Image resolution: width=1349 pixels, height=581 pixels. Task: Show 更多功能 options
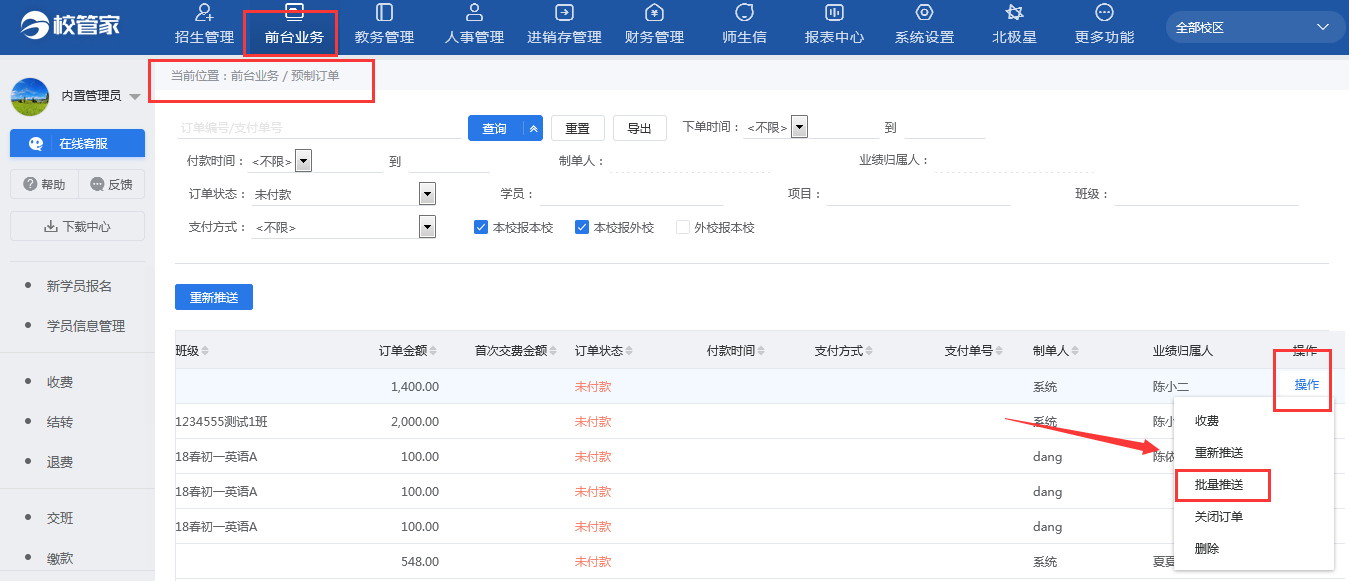(x=1104, y=25)
